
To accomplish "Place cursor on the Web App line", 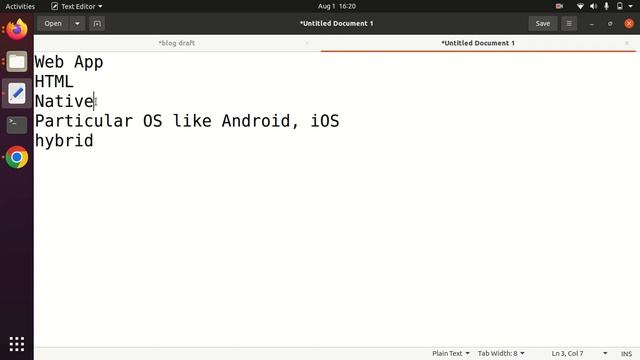I will [x=69, y=62].
